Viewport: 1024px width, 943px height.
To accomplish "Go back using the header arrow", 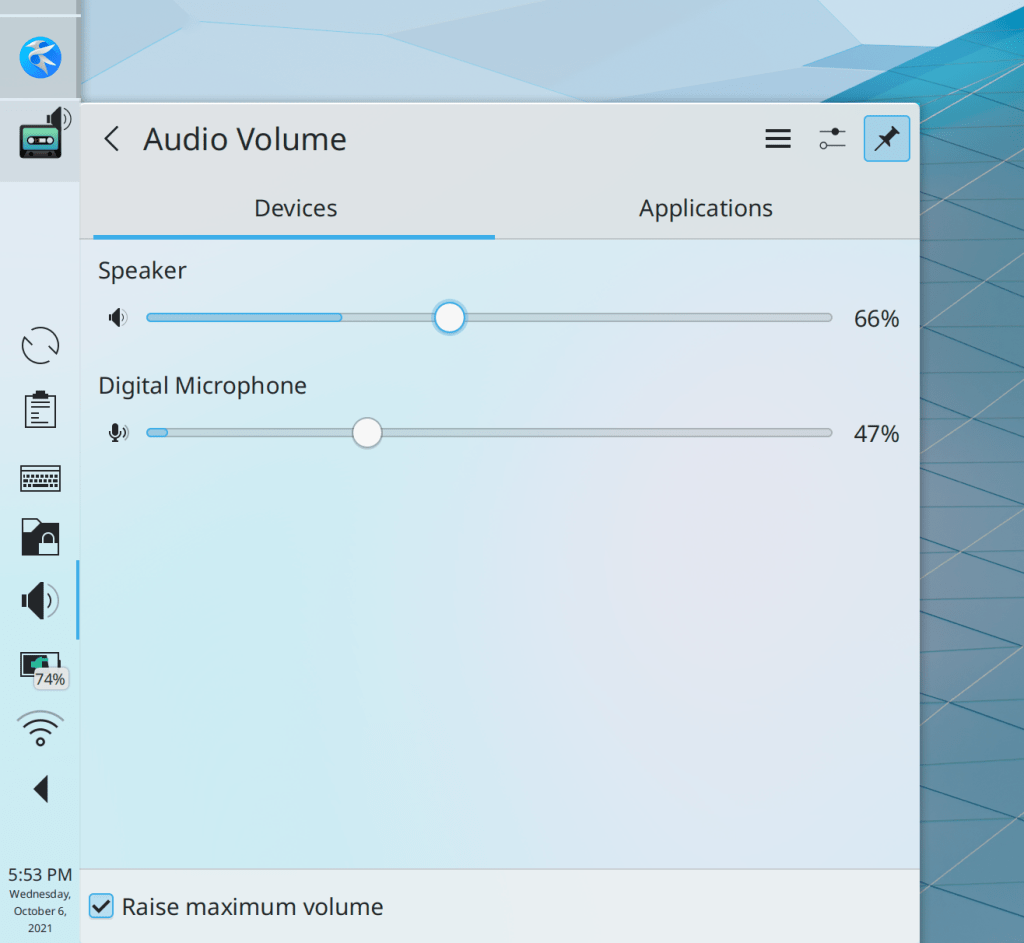I will (x=111, y=139).
